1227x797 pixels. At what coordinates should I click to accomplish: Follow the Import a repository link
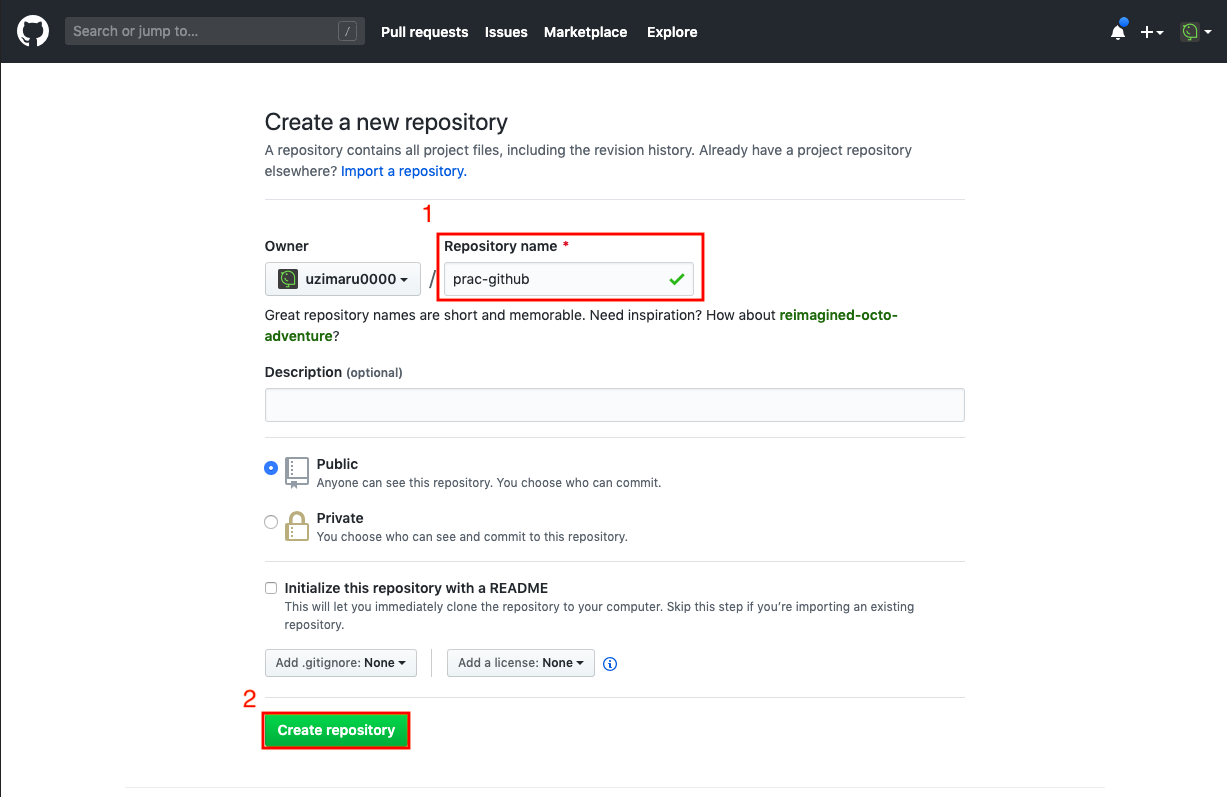404,171
